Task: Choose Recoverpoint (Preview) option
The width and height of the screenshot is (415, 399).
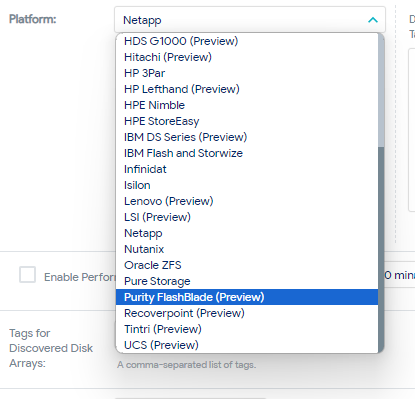Action: click(x=247, y=313)
